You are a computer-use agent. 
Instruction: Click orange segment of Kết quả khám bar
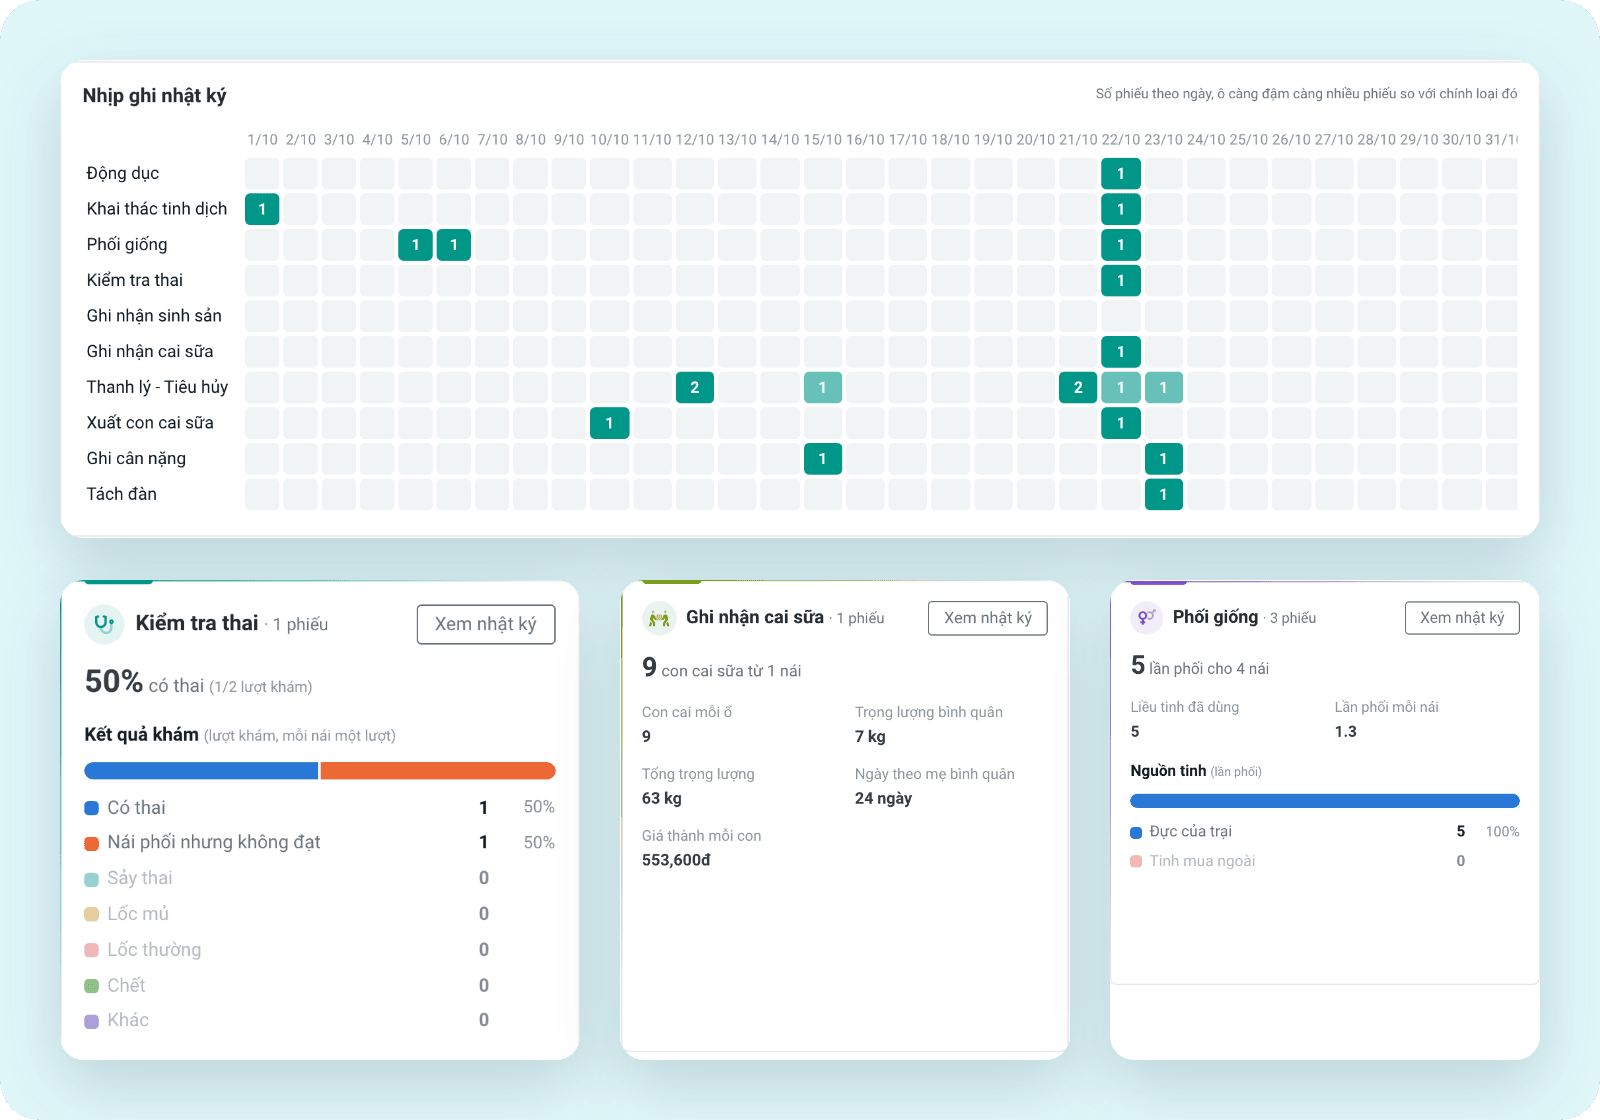(438, 770)
